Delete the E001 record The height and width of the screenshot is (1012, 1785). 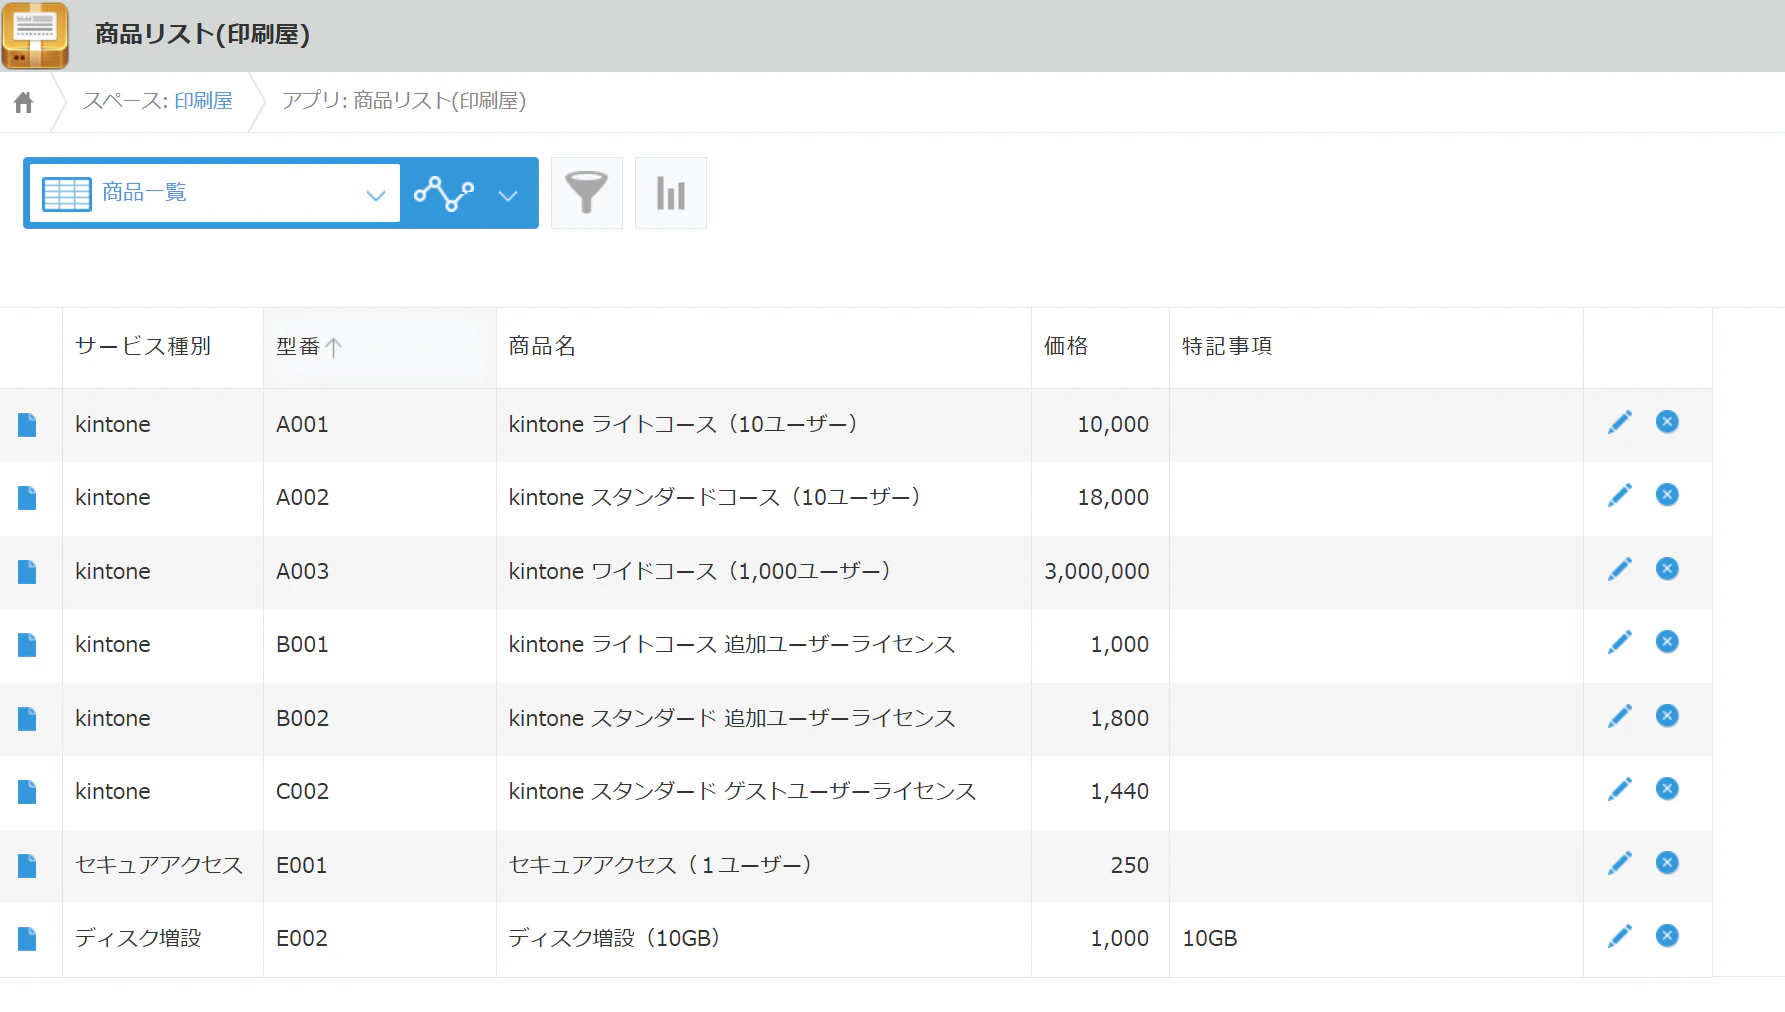click(1667, 863)
